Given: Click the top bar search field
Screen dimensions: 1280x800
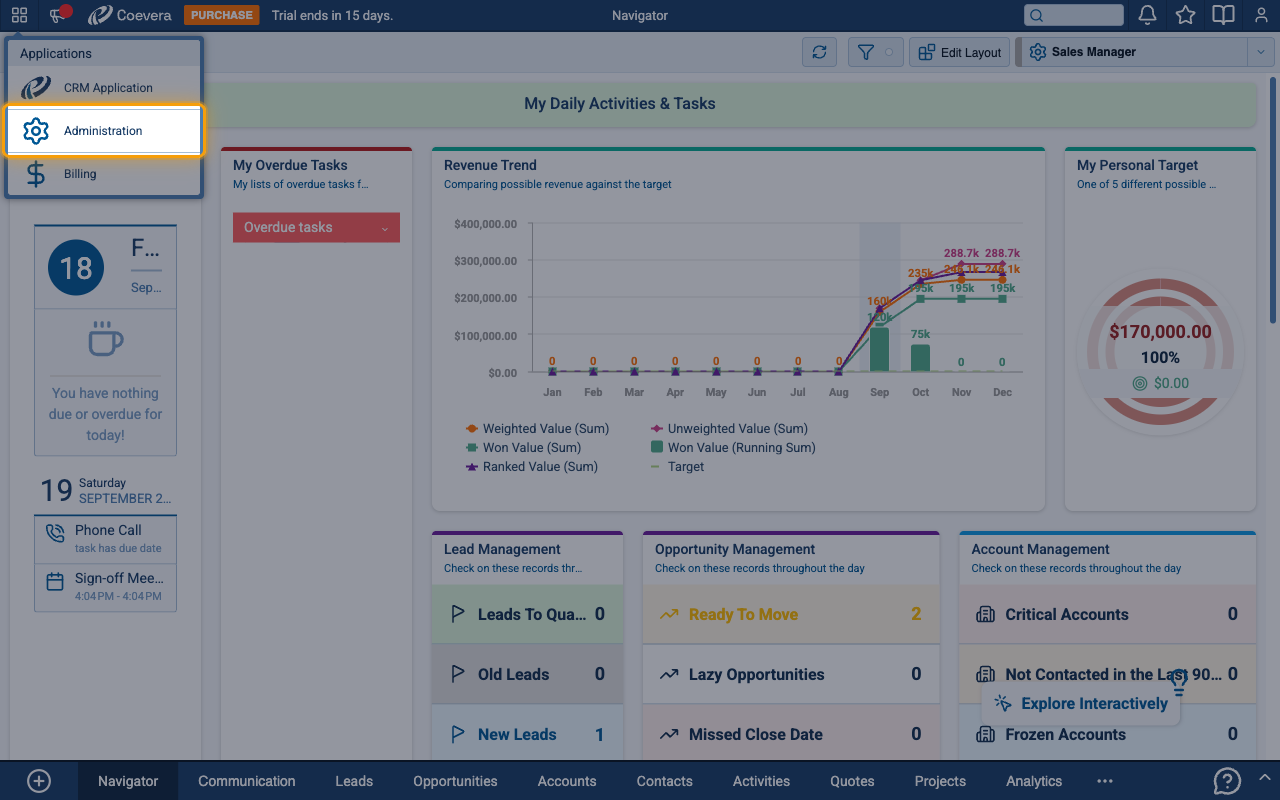Looking at the screenshot, I should point(1074,15).
